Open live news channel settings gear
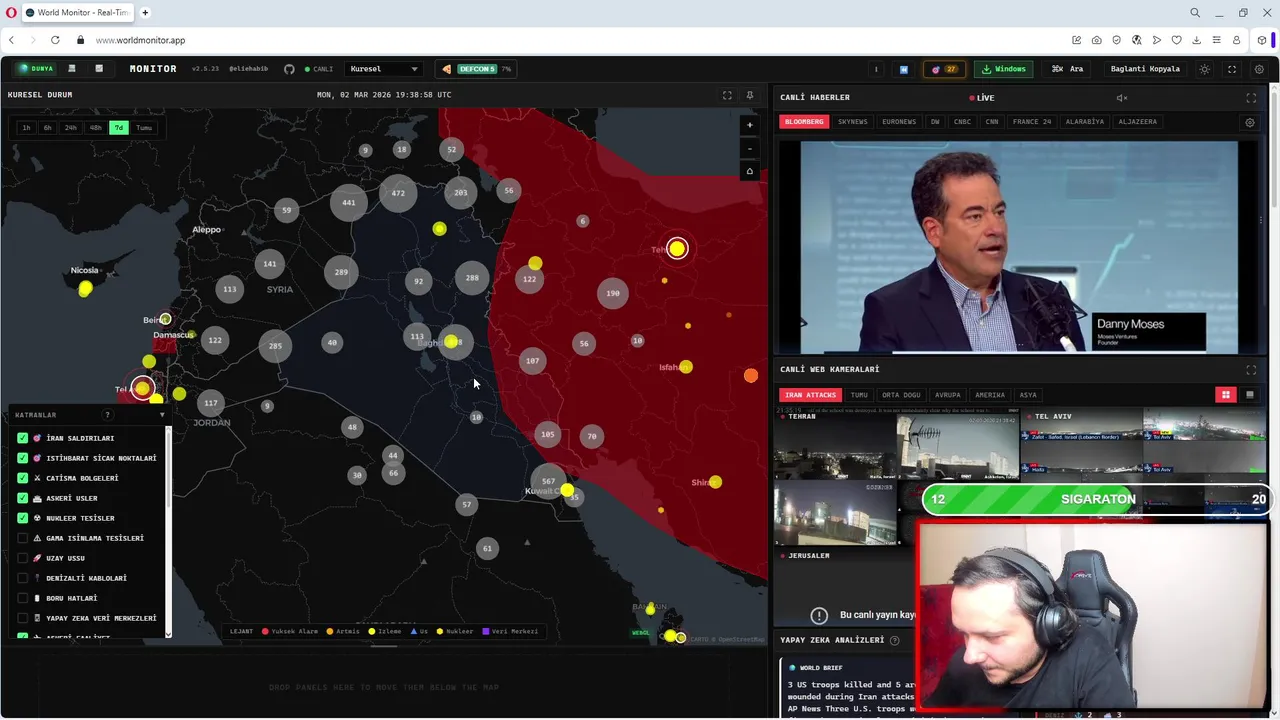The image size is (1280, 720). [x=1250, y=122]
